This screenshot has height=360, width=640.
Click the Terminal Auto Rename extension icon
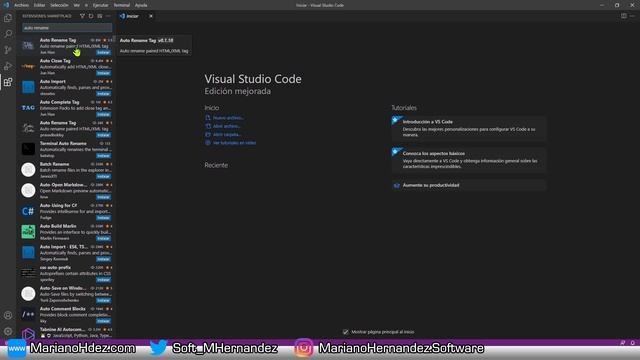click(x=28, y=149)
